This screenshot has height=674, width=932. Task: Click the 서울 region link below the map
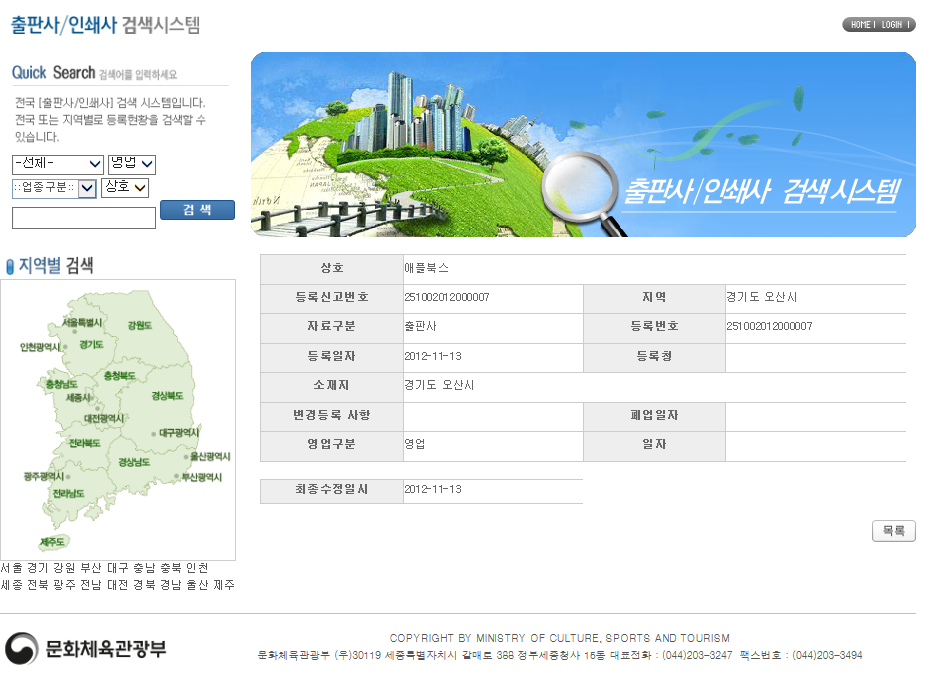(11, 566)
